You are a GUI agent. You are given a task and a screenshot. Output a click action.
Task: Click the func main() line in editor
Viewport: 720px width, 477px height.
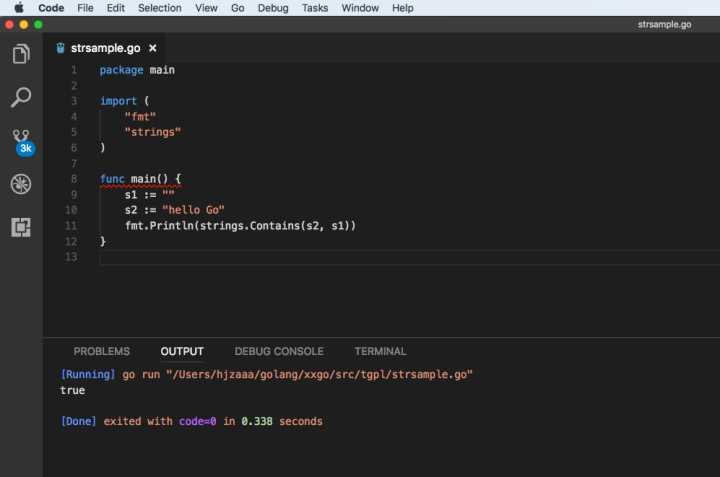(141, 179)
